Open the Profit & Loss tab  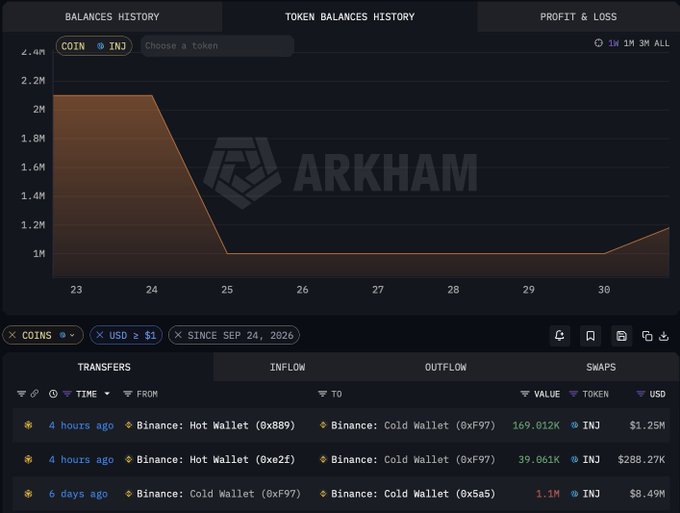[x=578, y=17]
